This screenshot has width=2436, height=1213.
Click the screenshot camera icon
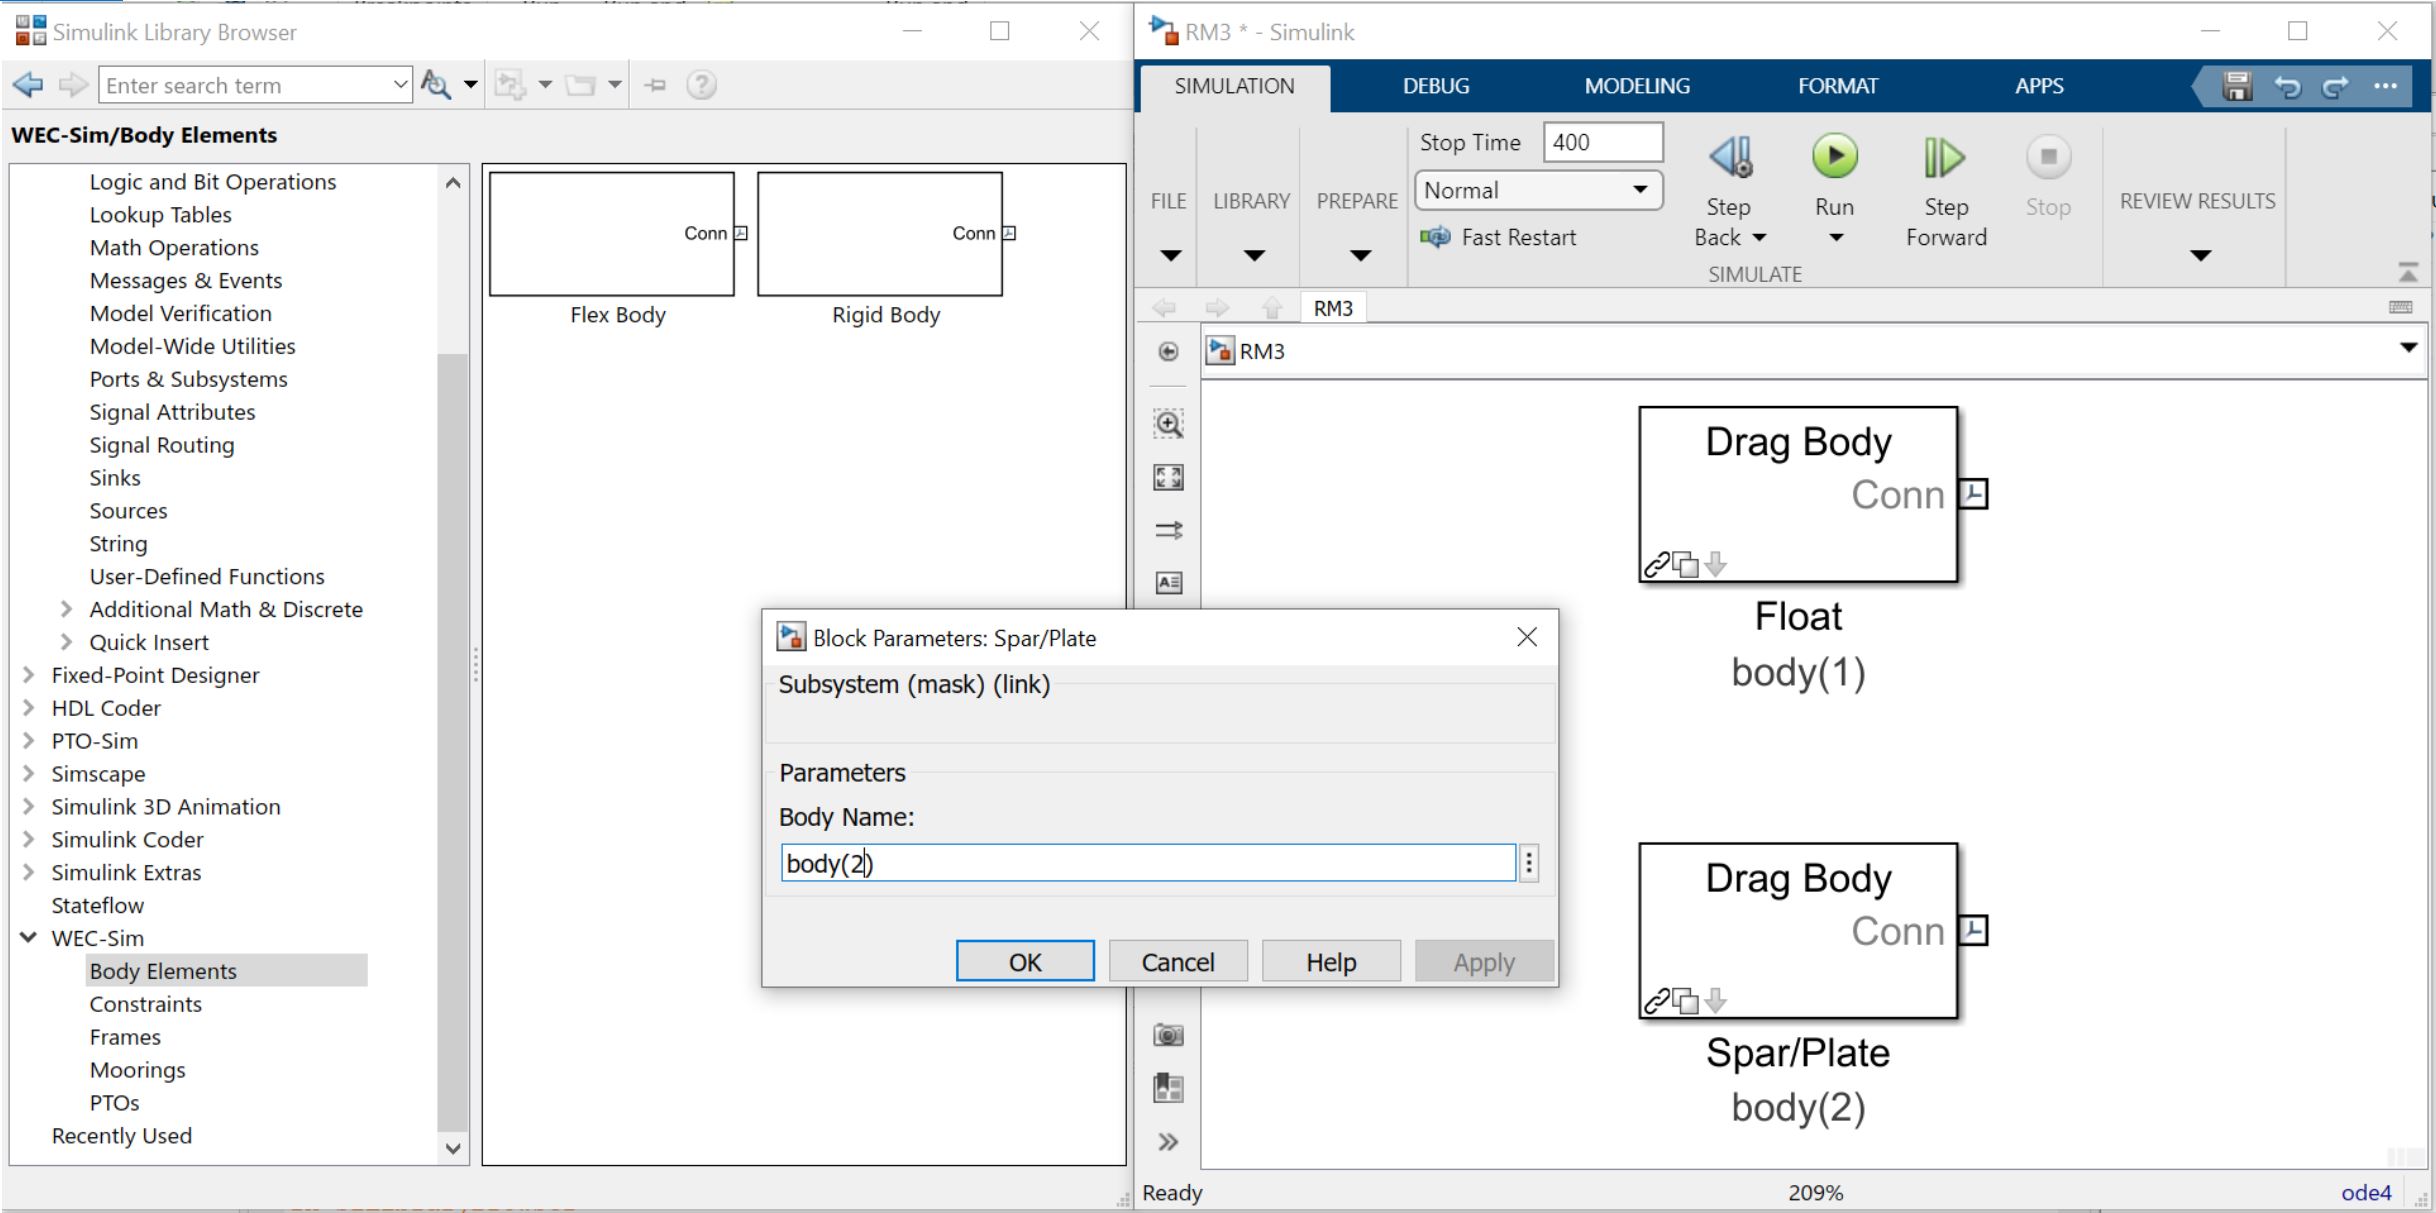tap(1168, 1035)
